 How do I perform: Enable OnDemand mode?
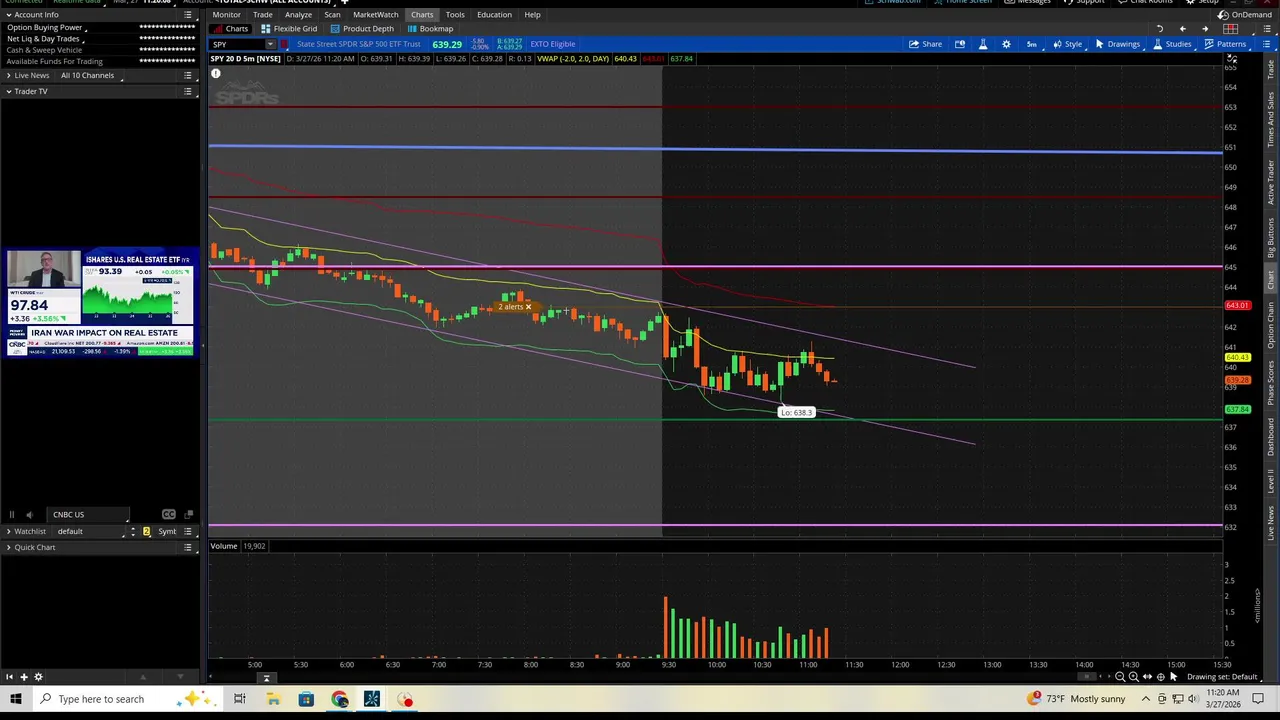point(1245,15)
